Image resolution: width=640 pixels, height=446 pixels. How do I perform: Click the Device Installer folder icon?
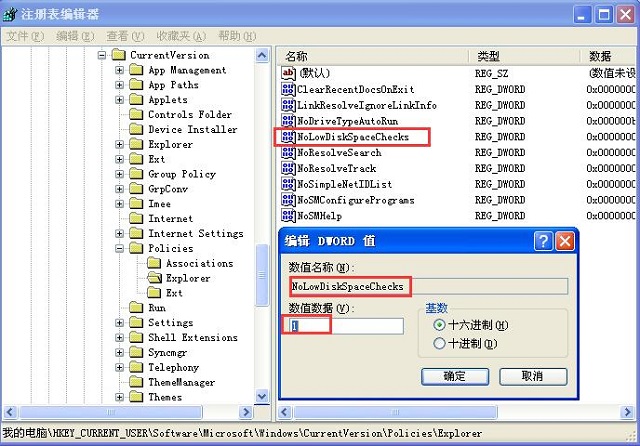click(x=136, y=129)
